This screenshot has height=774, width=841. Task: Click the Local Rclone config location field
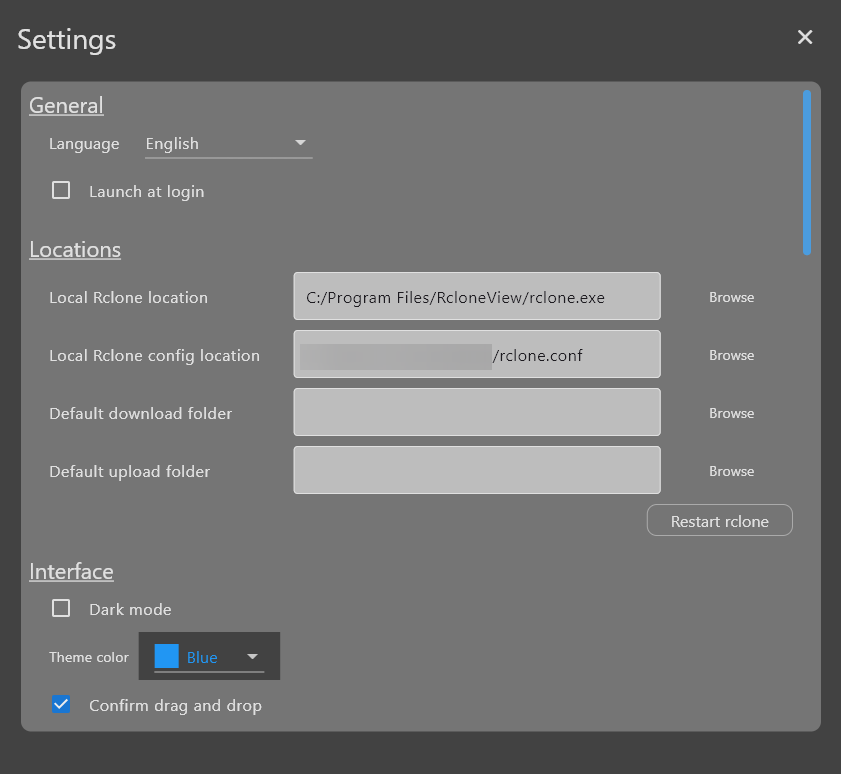pyautogui.click(x=477, y=354)
